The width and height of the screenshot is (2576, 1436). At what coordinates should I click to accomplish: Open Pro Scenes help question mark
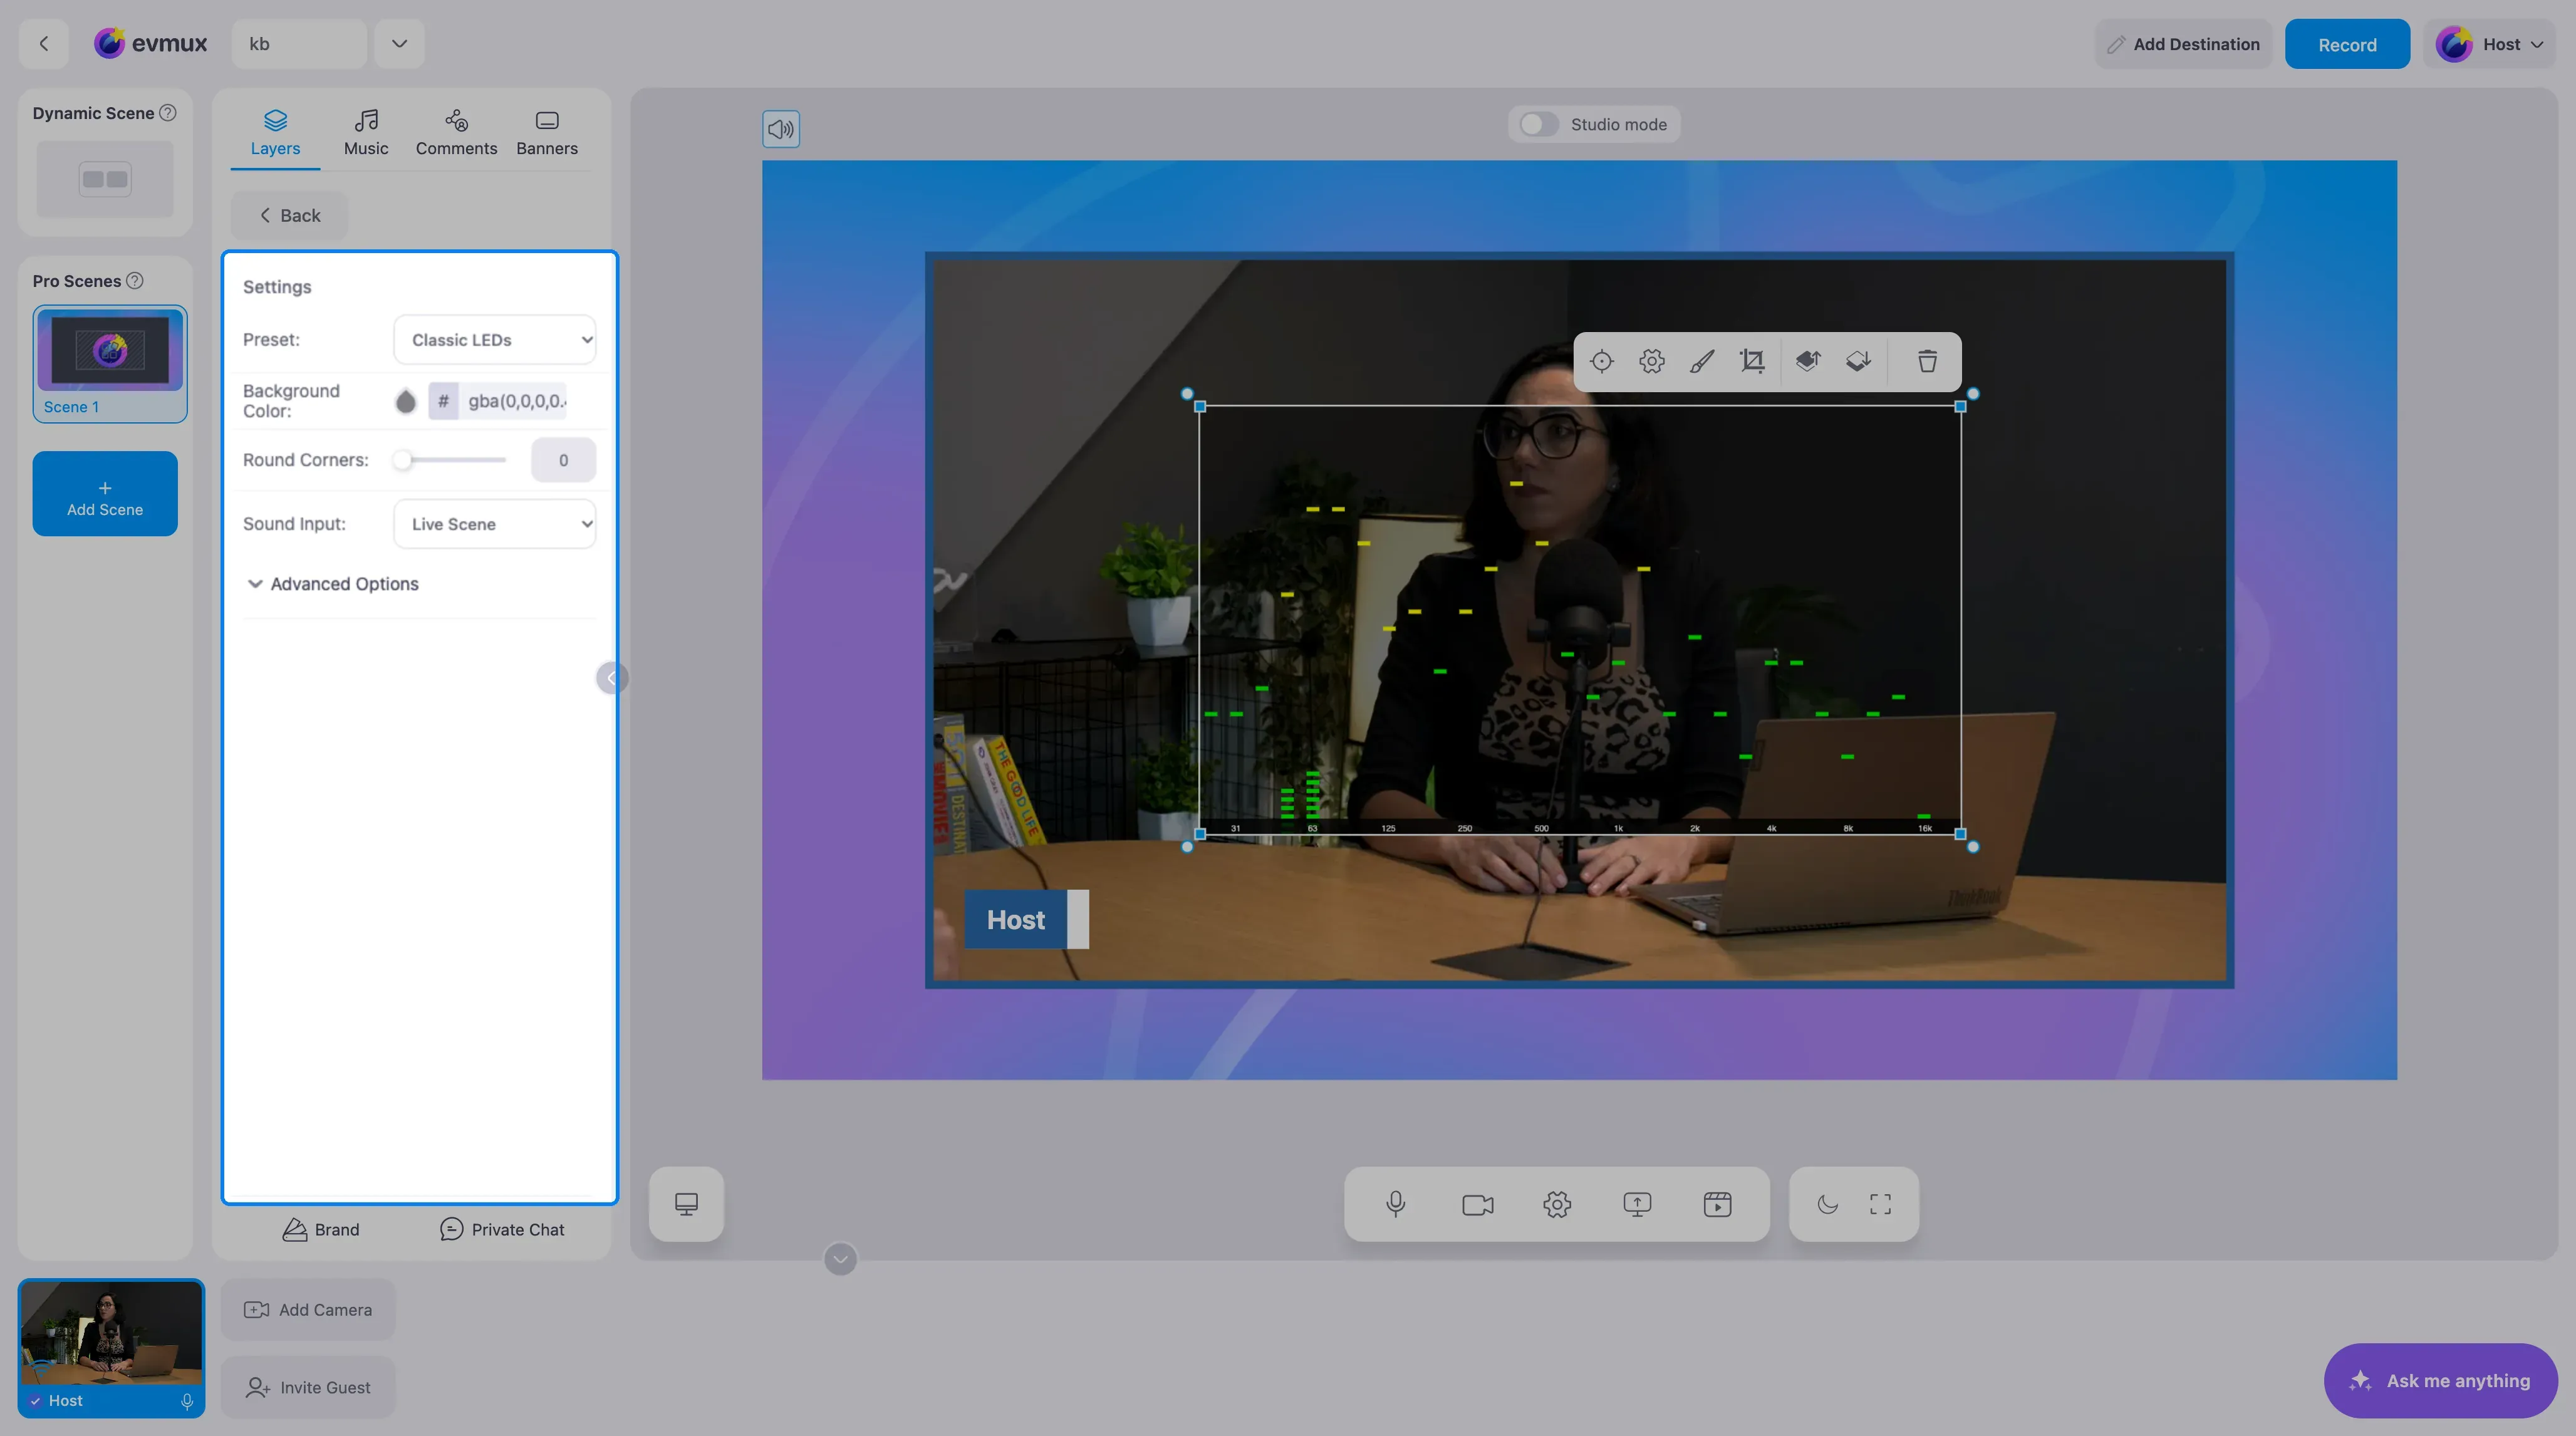[135, 281]
